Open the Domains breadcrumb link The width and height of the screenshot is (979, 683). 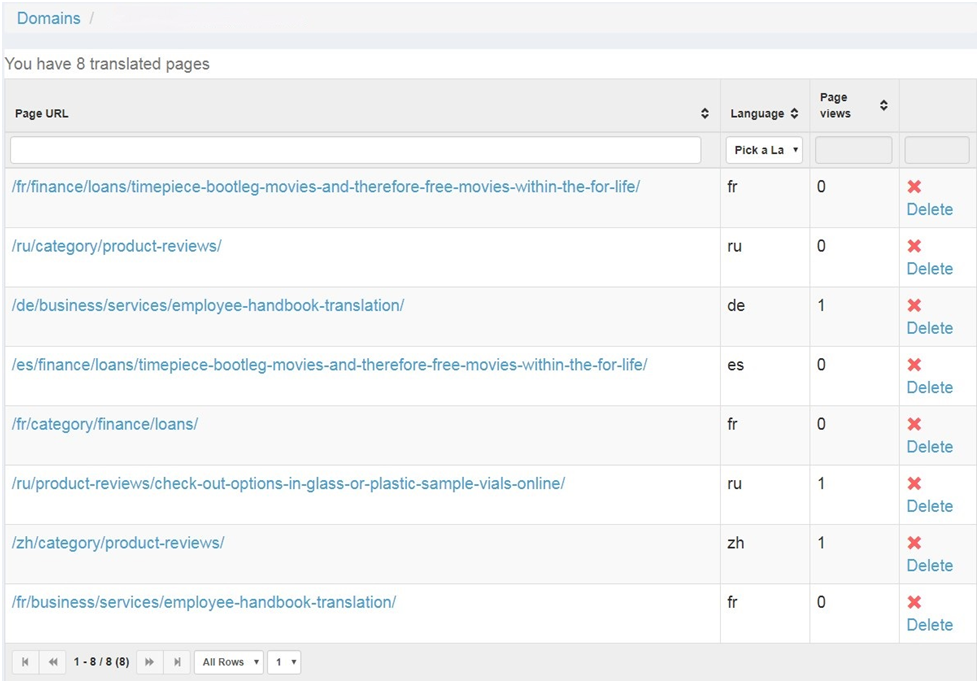point(48,19)
